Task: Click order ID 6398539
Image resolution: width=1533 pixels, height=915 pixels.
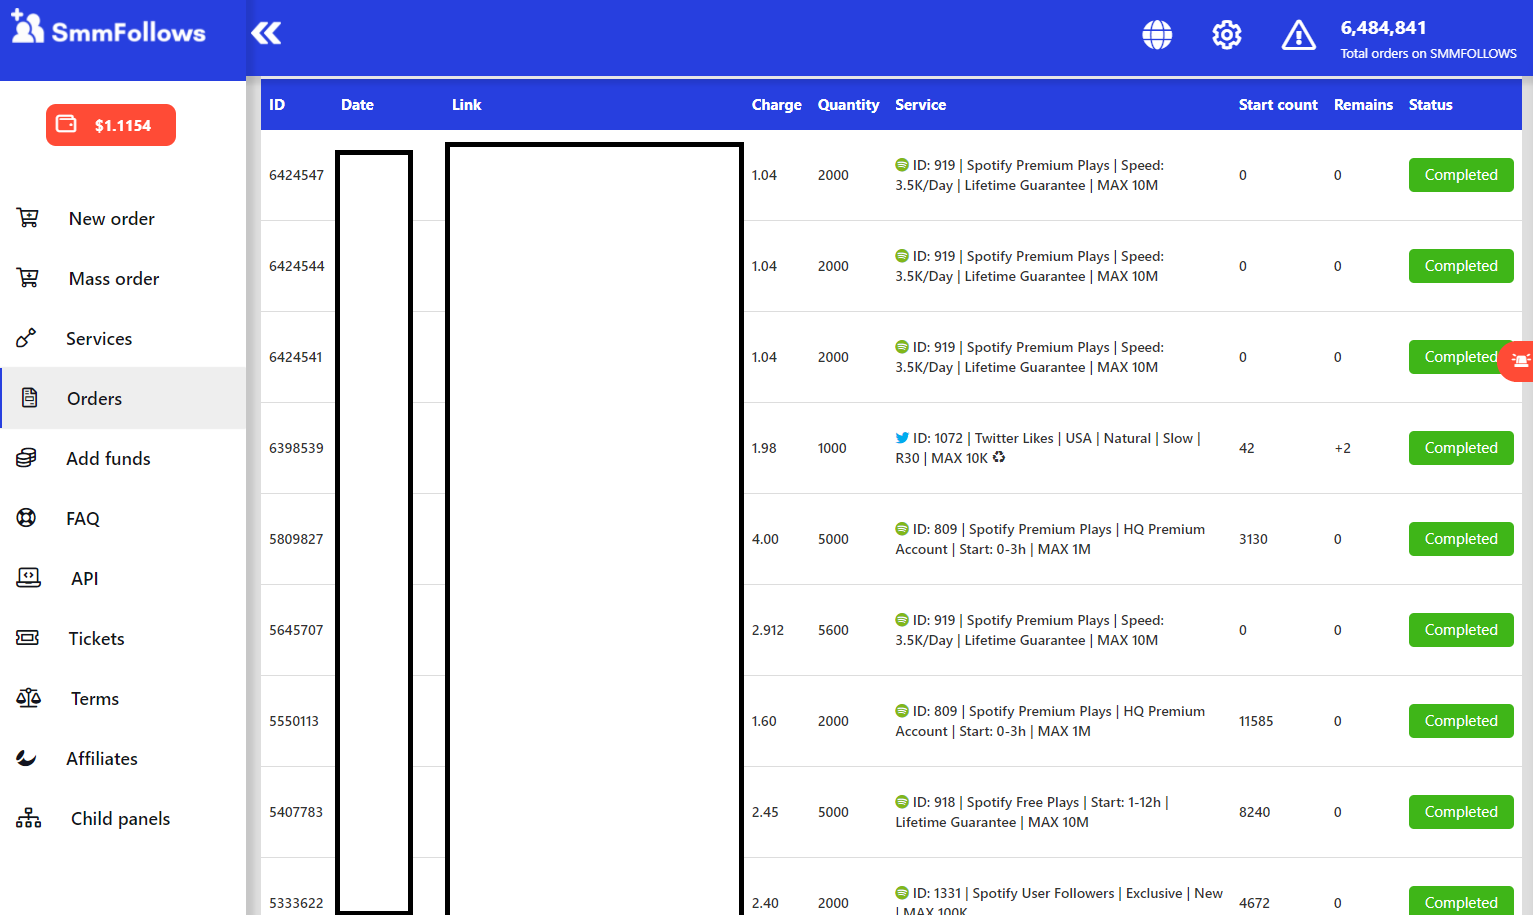Action: [296, 448]
